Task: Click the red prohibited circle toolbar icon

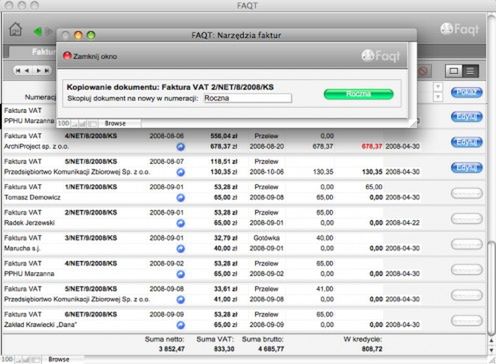Action: [423, 71]
